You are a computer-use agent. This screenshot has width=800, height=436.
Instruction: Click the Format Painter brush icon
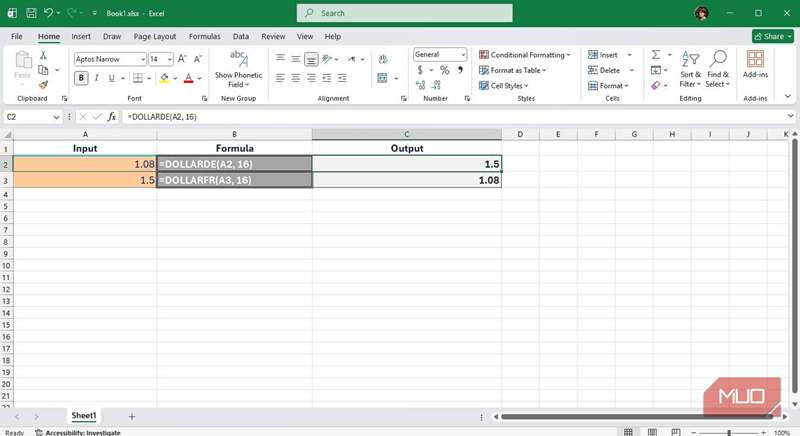point(43,85)
